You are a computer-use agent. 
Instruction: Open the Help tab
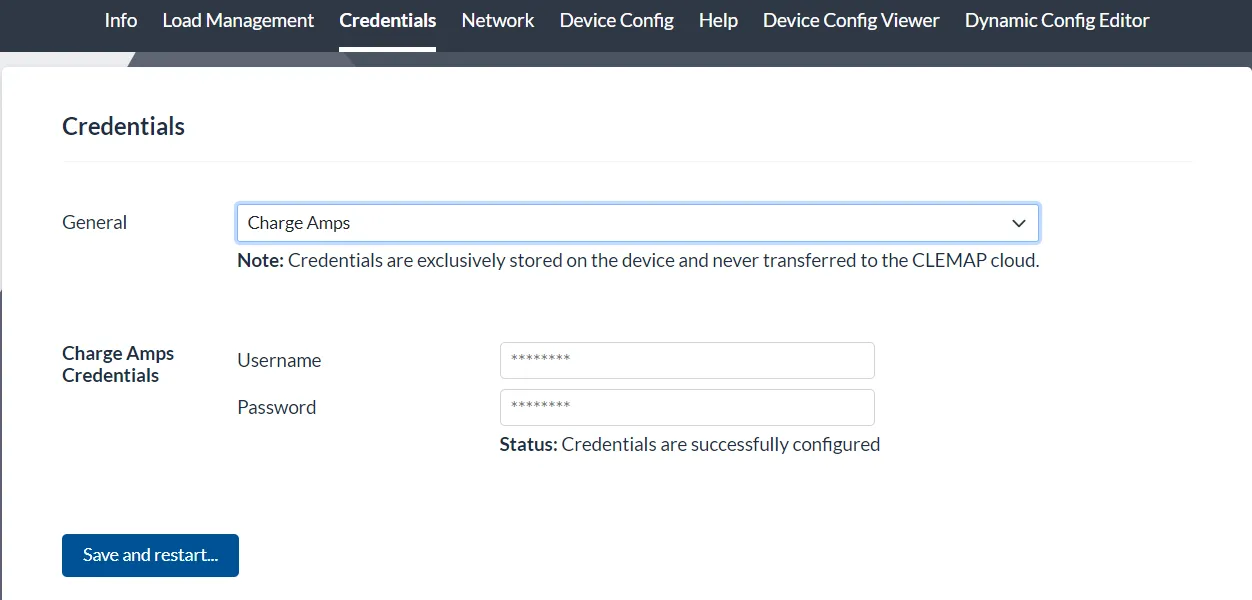(718, 20)
